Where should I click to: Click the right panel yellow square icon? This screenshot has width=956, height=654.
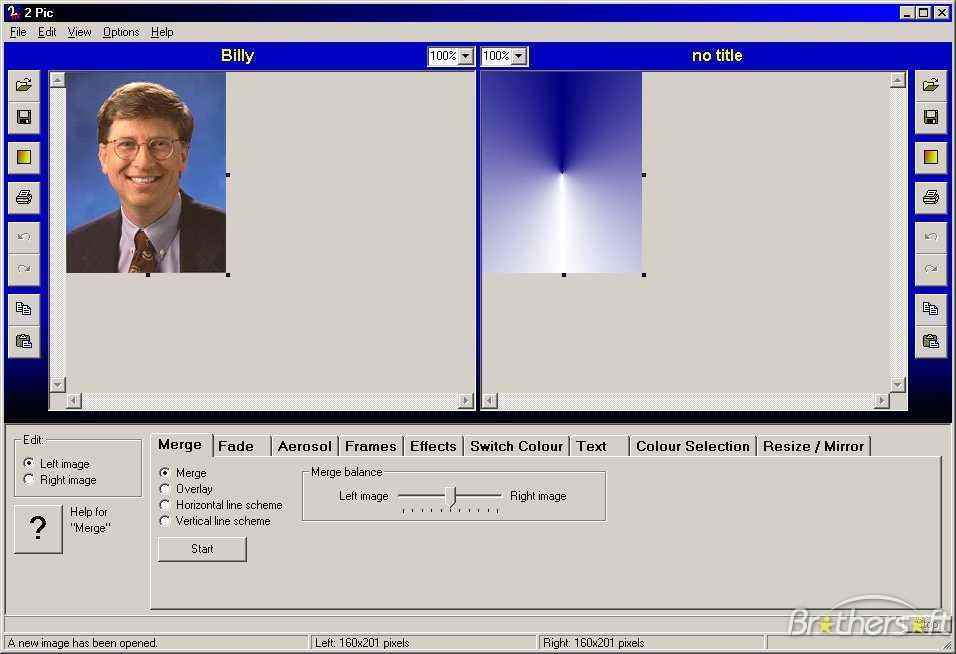[930, 157]
